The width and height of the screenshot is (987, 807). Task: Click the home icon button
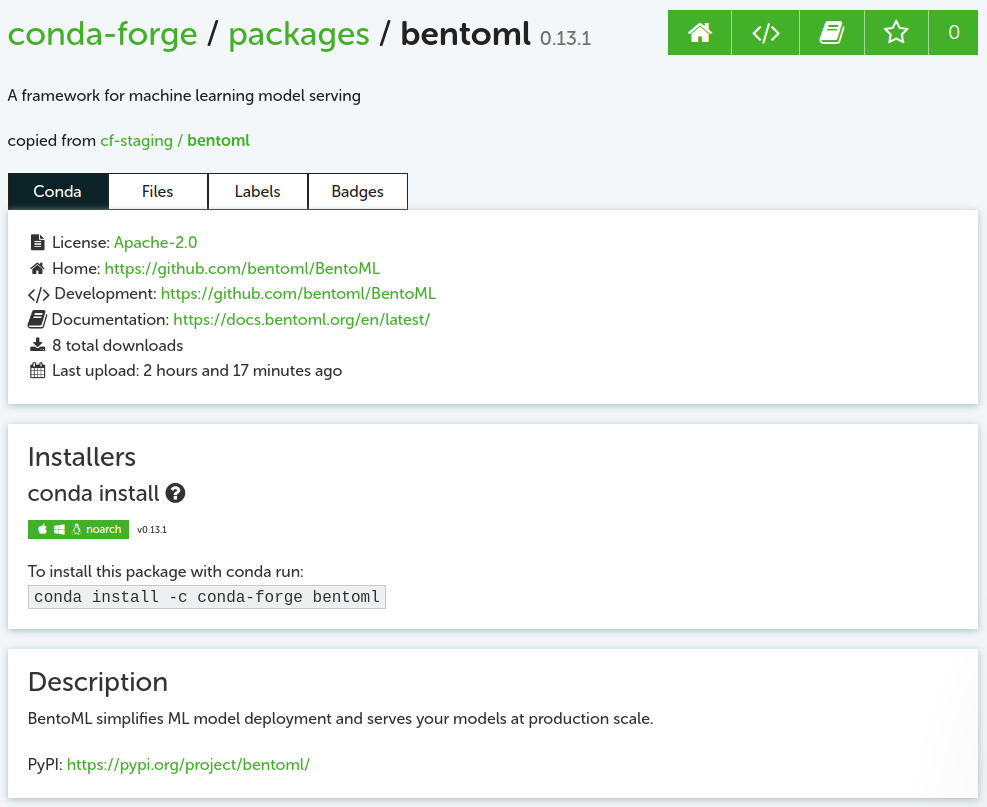(700, 33)
